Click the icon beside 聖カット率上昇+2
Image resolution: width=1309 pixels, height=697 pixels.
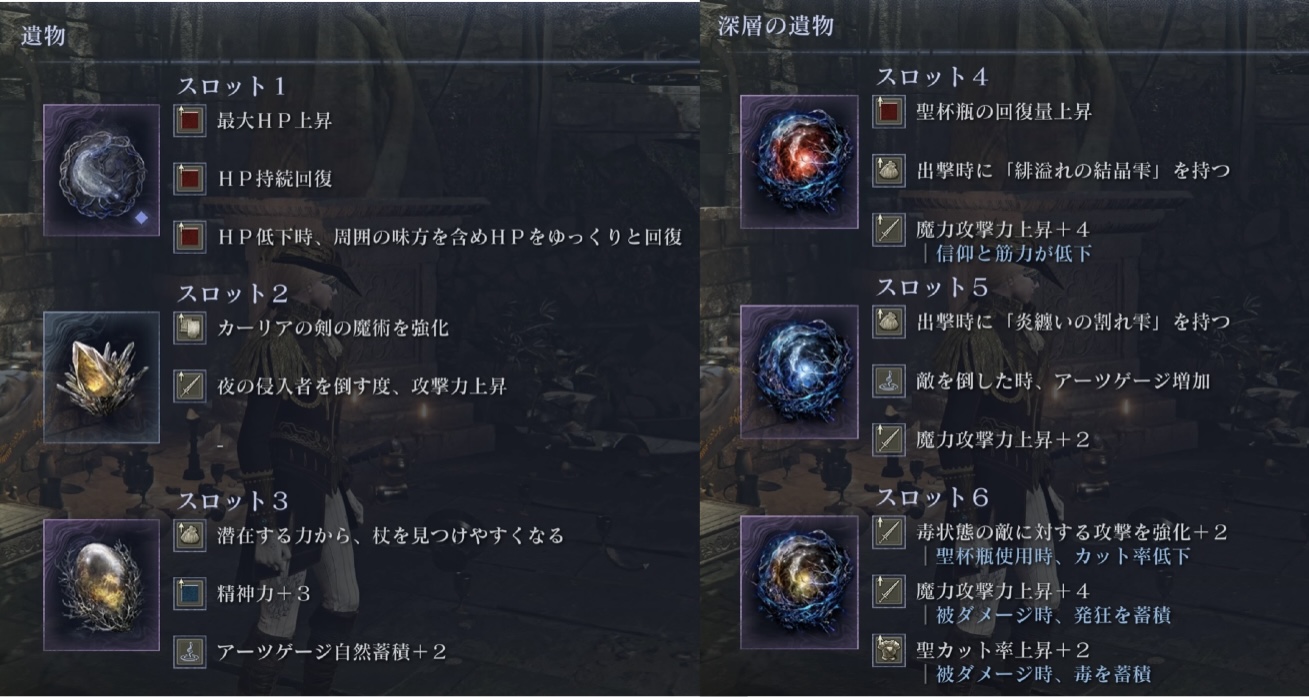click(x=888, y=650)
